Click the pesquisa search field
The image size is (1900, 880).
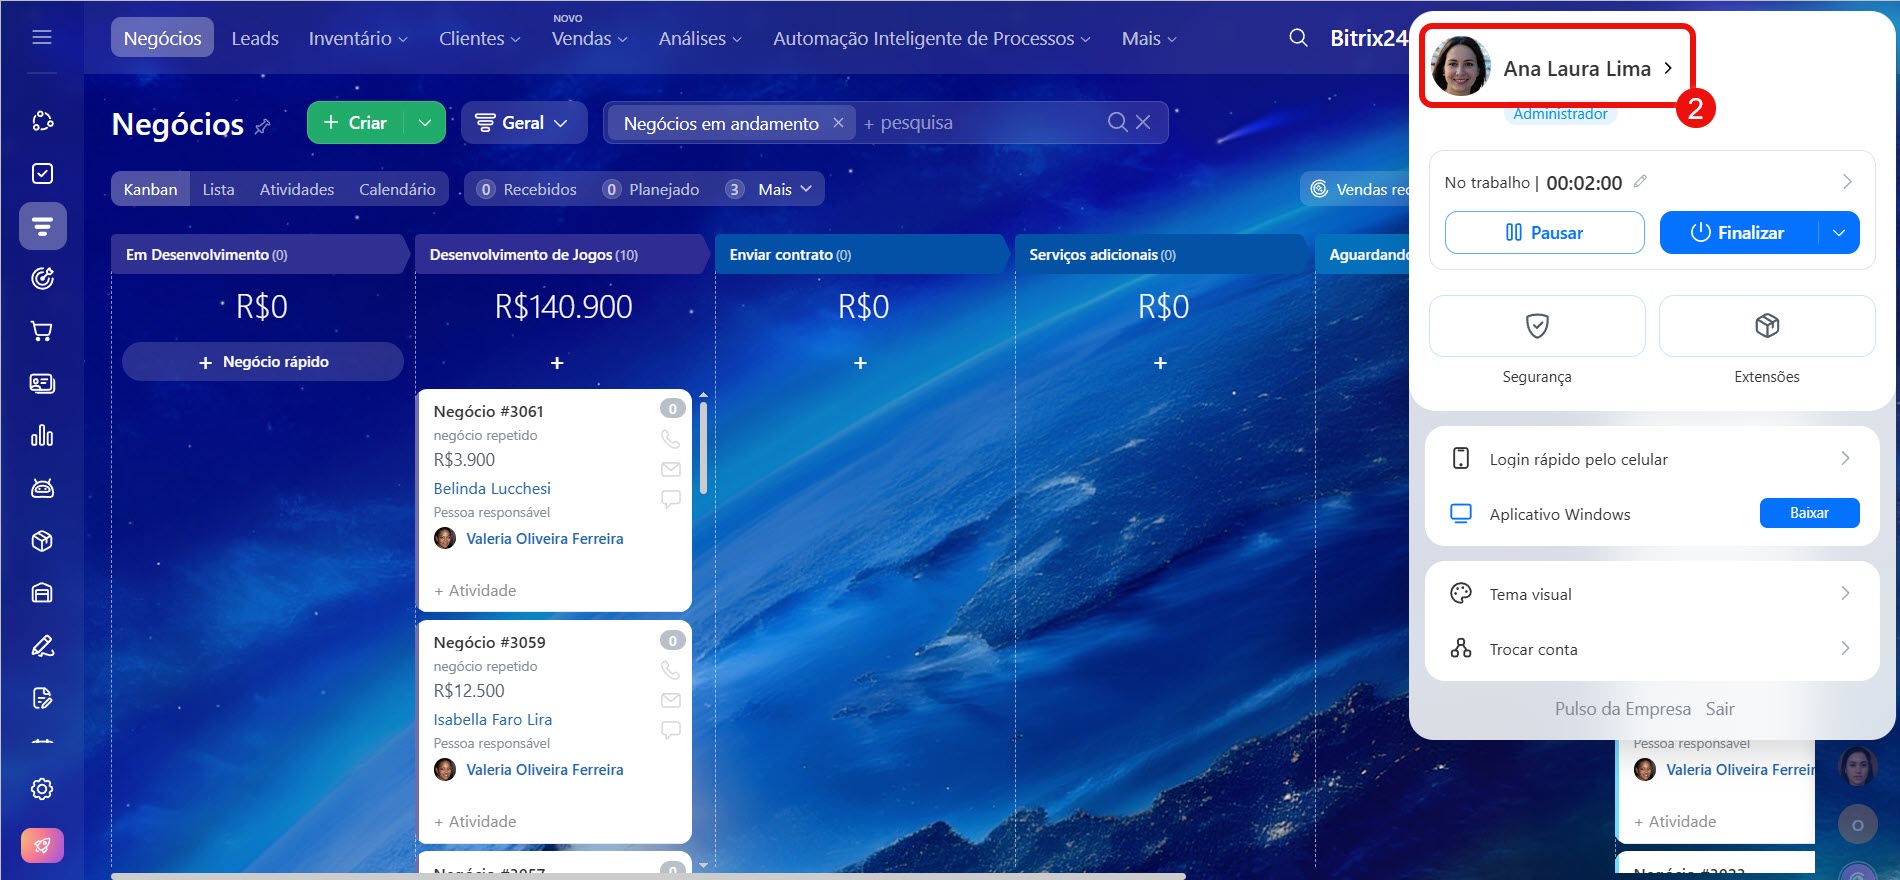[x=980, y=122]
